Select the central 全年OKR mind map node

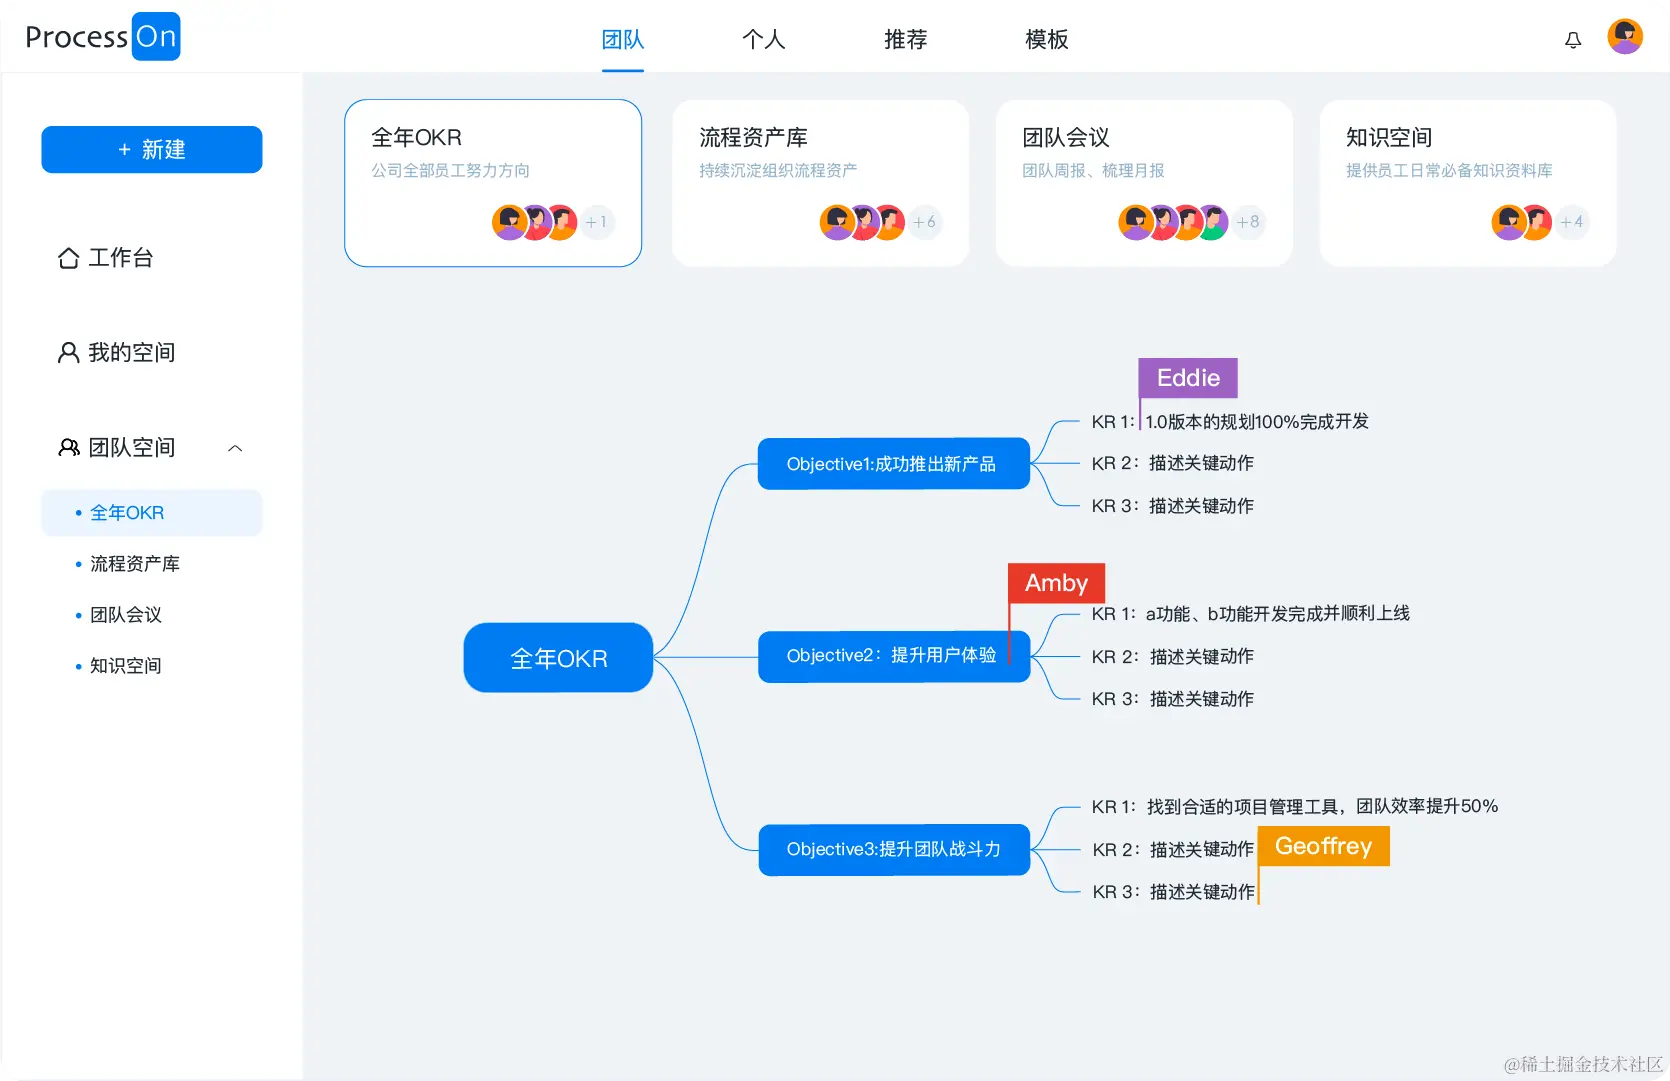tap(557, 657)
